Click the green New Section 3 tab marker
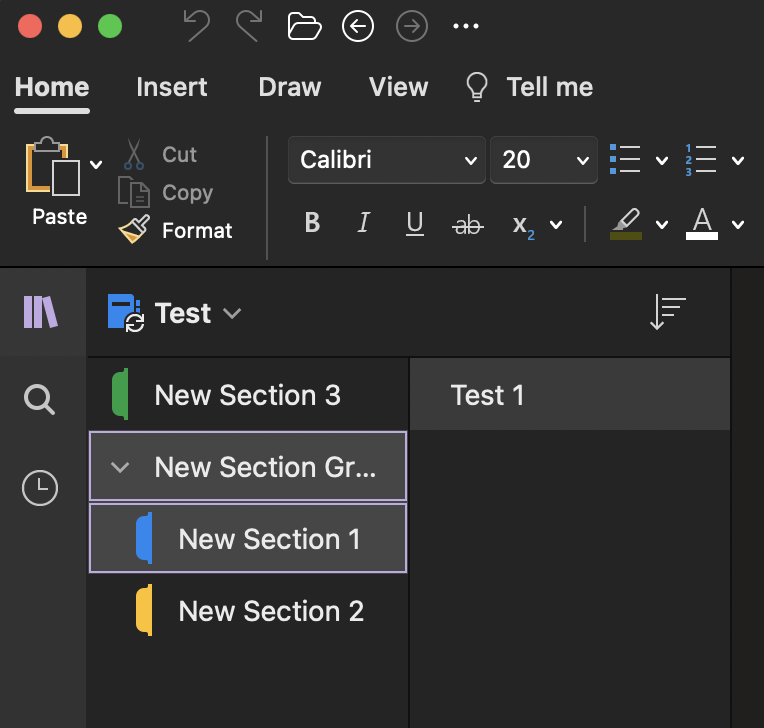764x728 pixels. 120,394
